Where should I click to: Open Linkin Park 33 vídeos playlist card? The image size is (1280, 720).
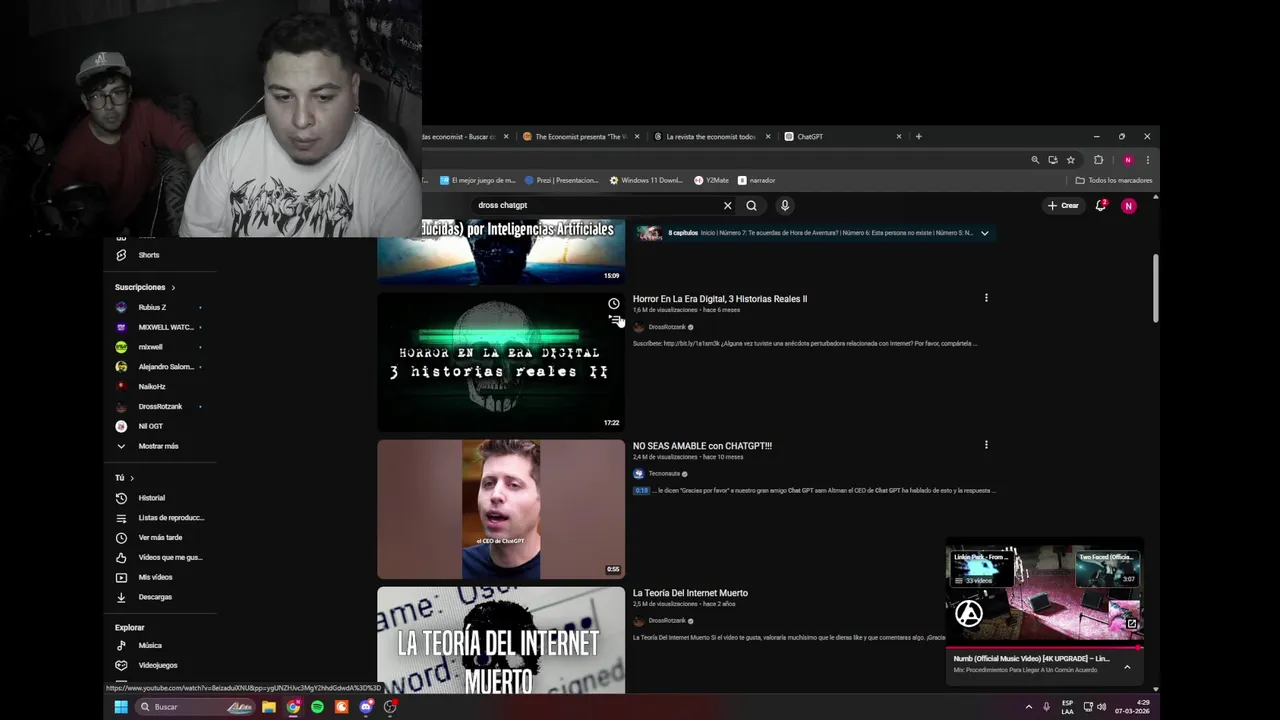pos(981,567)
